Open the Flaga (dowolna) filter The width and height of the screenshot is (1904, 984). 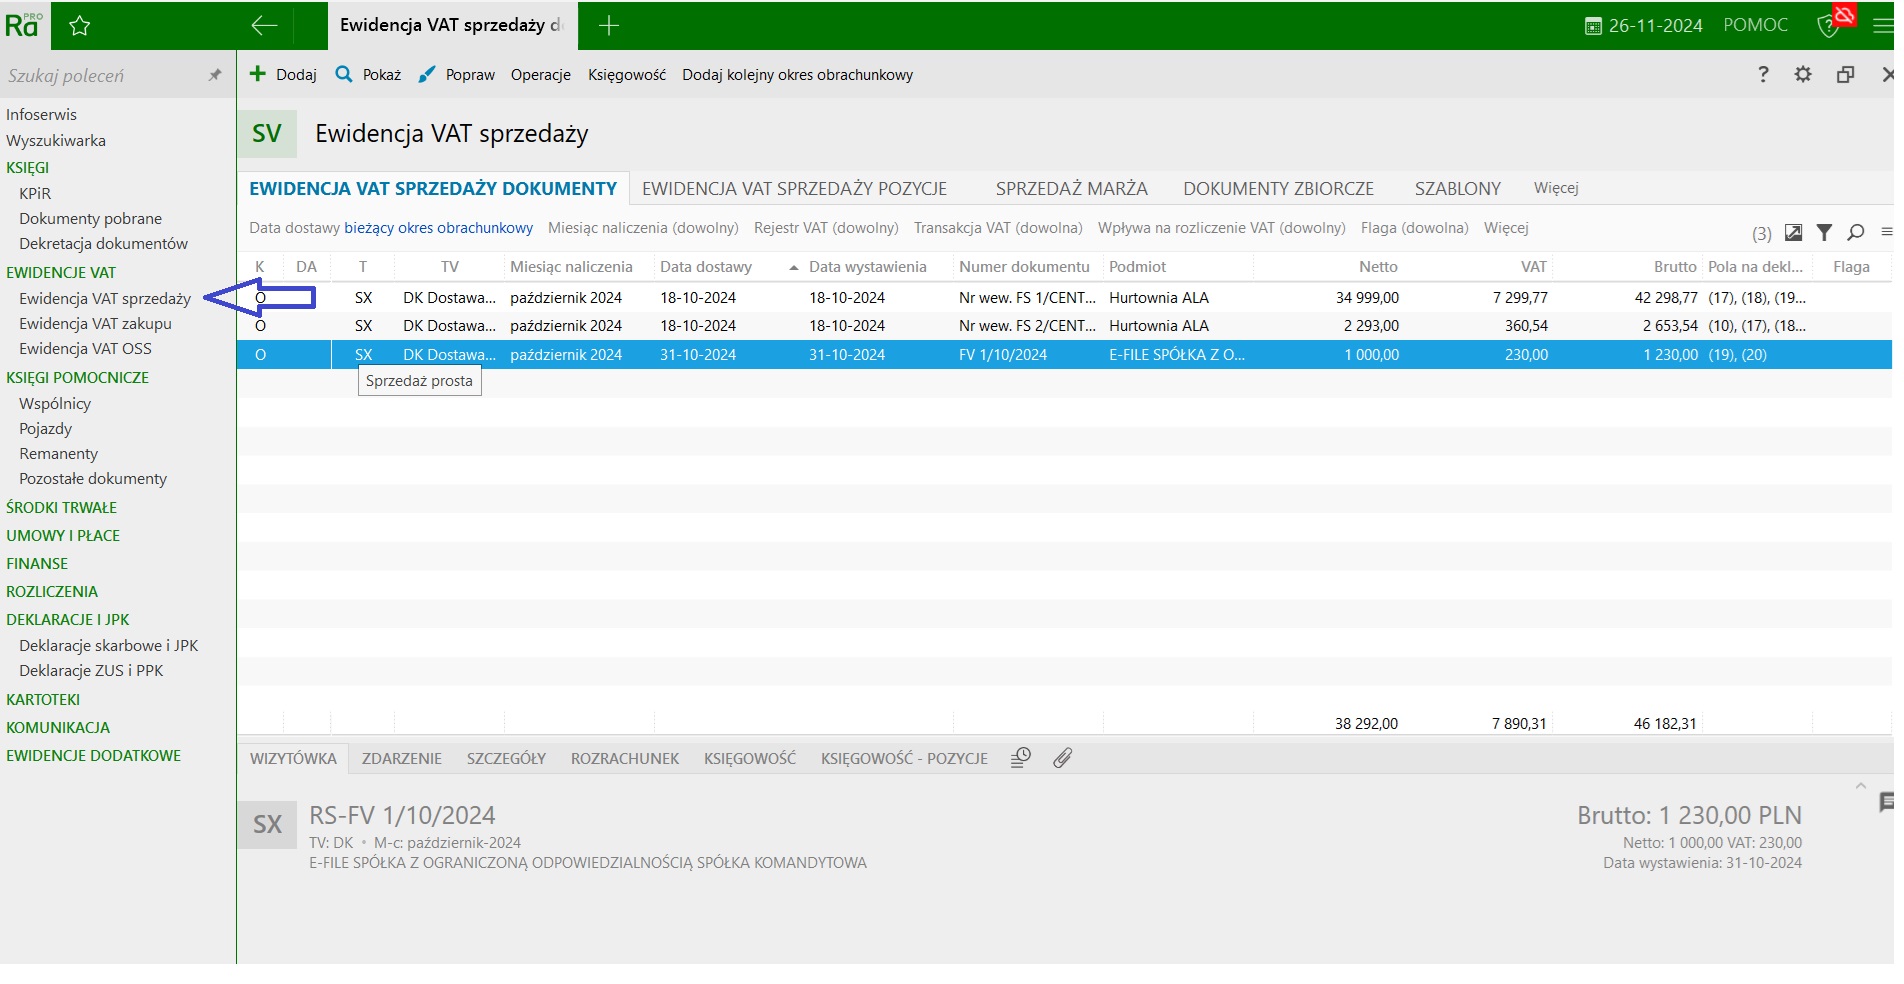pos(1414,228)
